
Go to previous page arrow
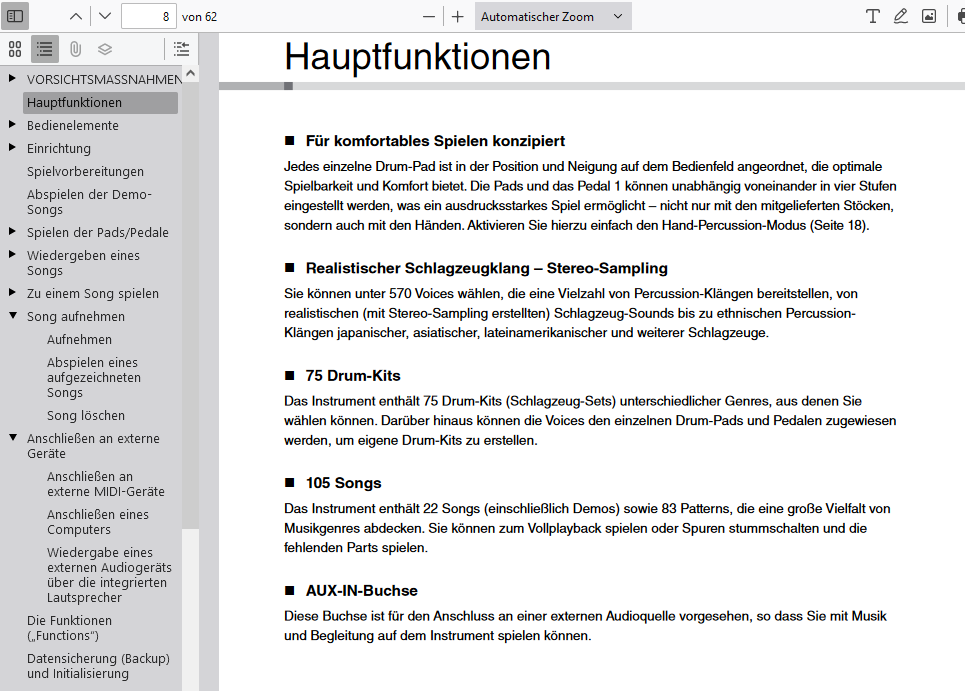pyautogui.click(x=76, y=16)
